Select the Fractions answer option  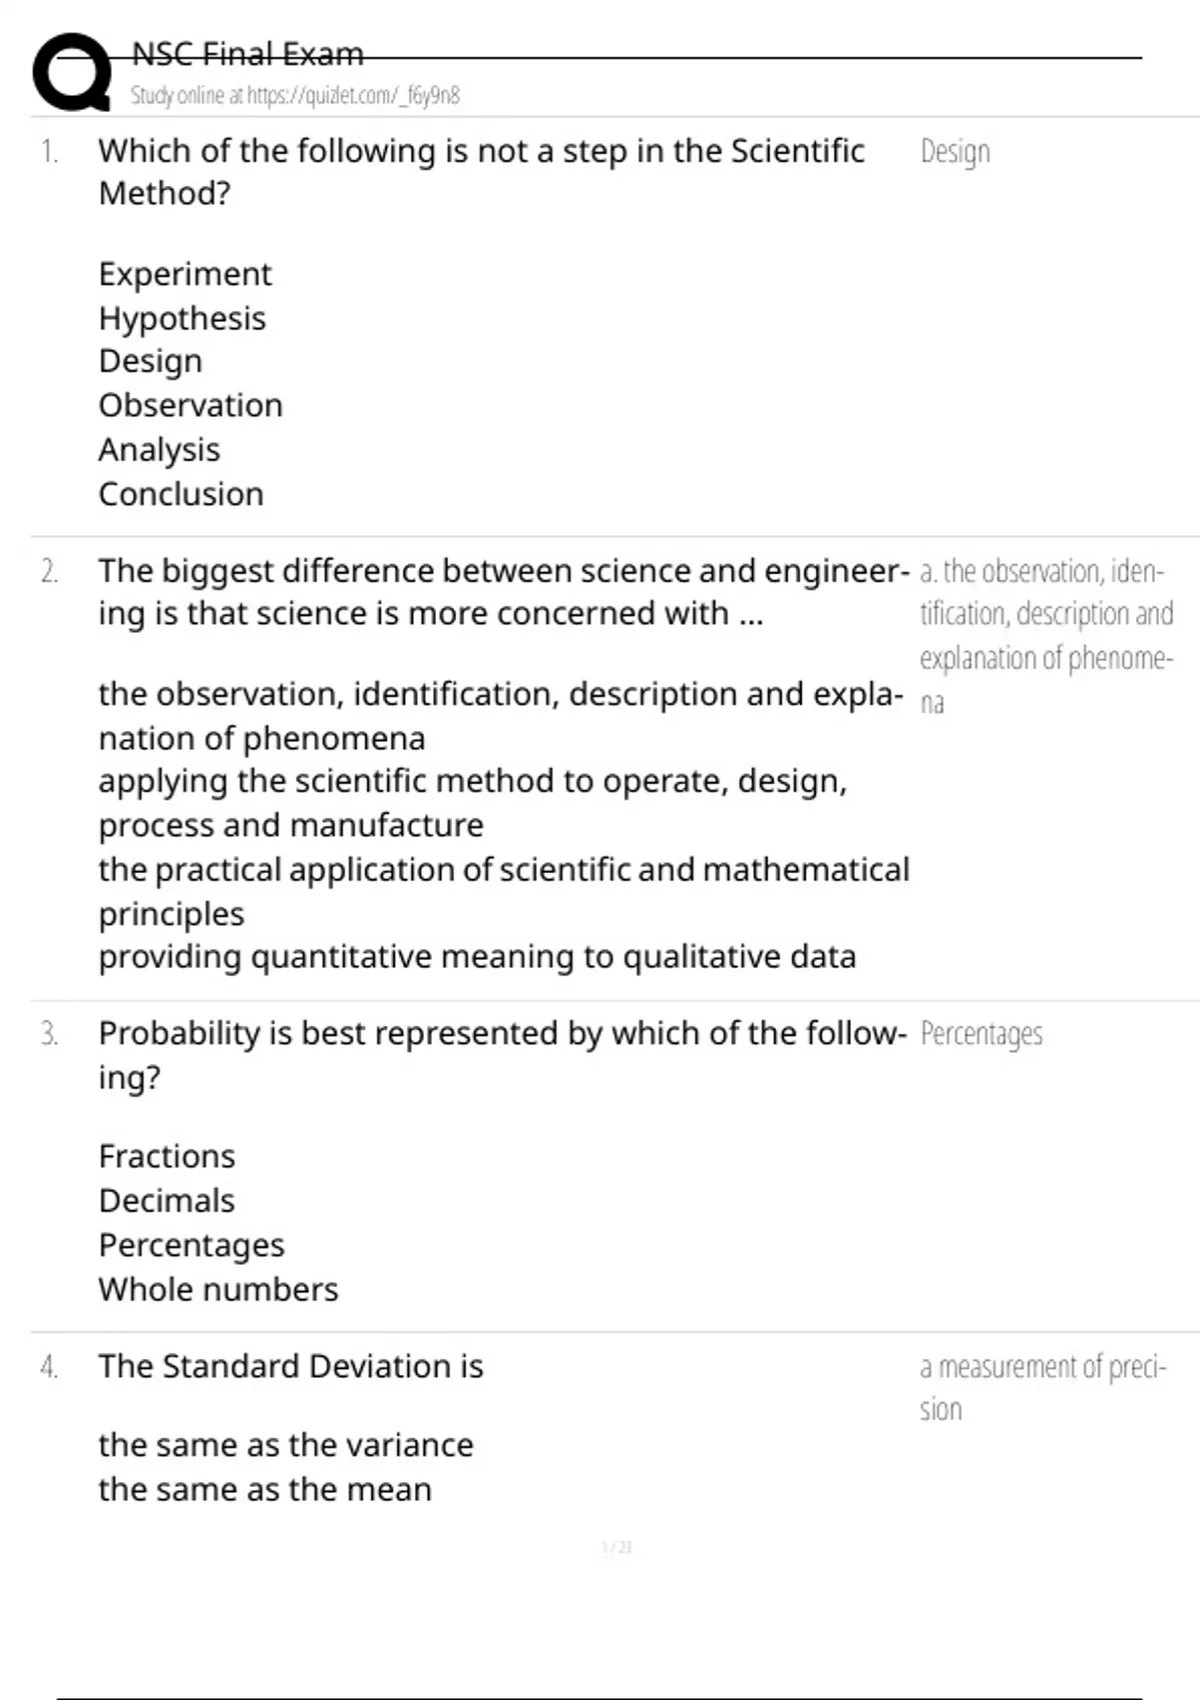point(167,1156)
